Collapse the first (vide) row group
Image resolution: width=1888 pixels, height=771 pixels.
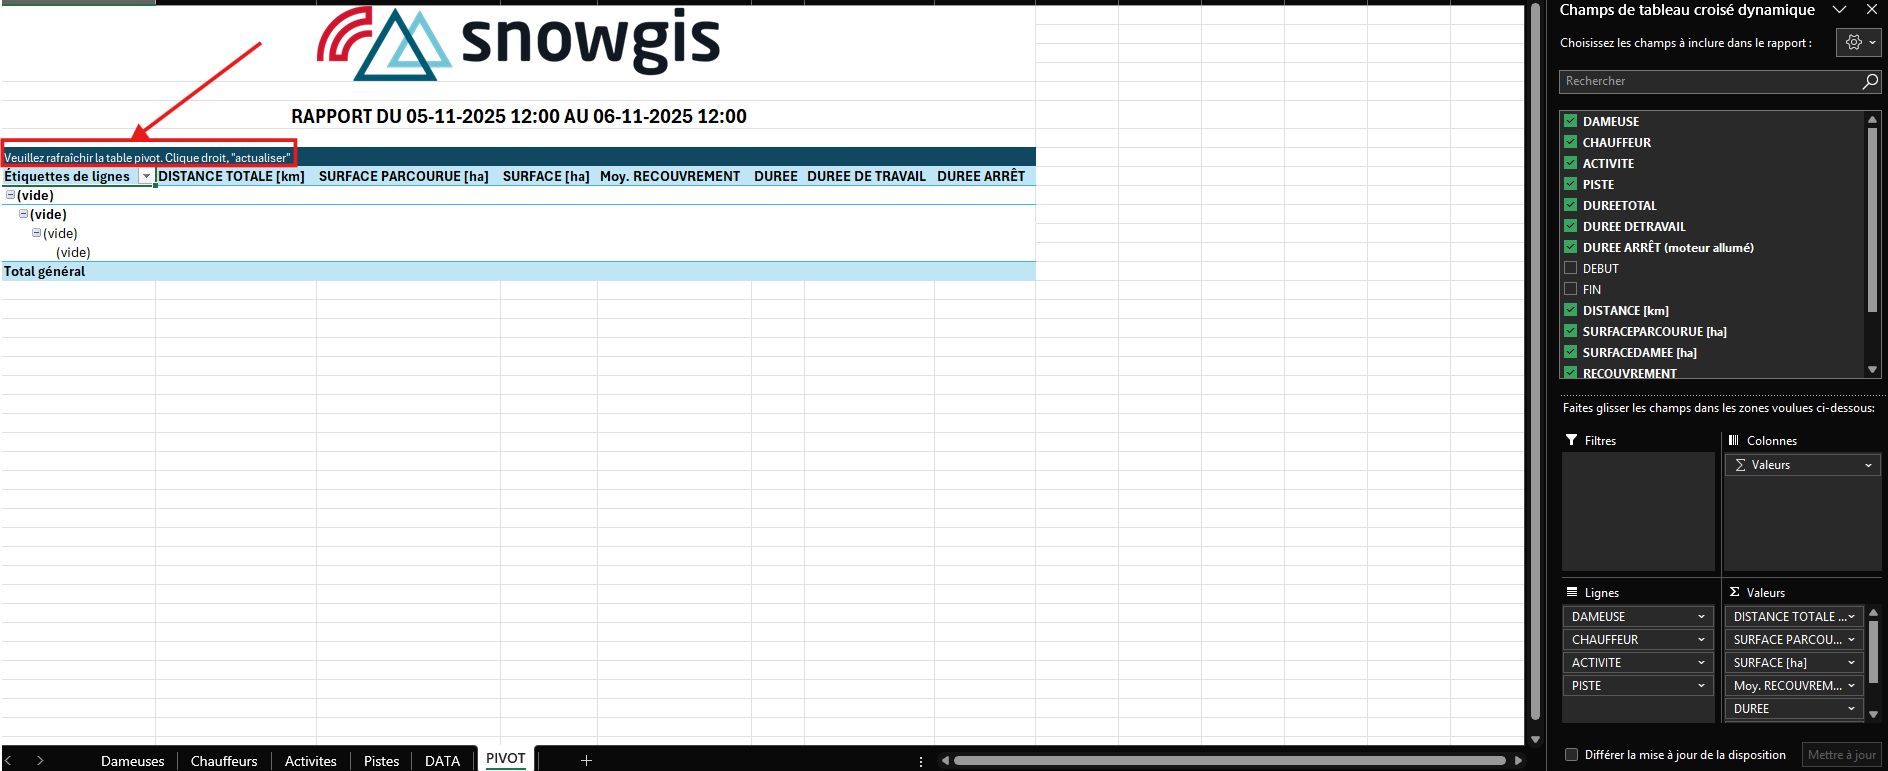tap(11, 195)
